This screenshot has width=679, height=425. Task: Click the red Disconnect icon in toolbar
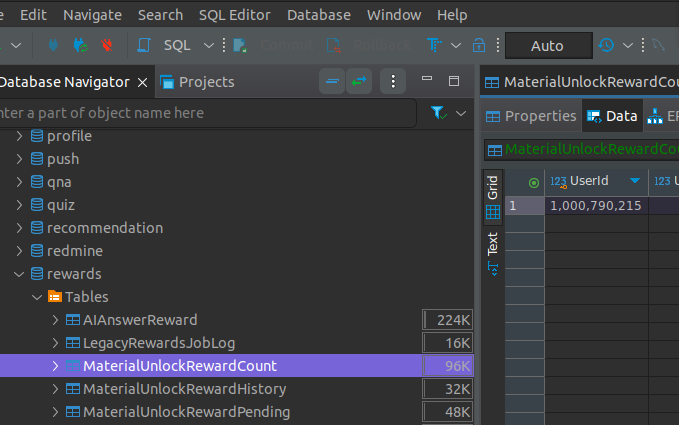click(x=106, y=46)
